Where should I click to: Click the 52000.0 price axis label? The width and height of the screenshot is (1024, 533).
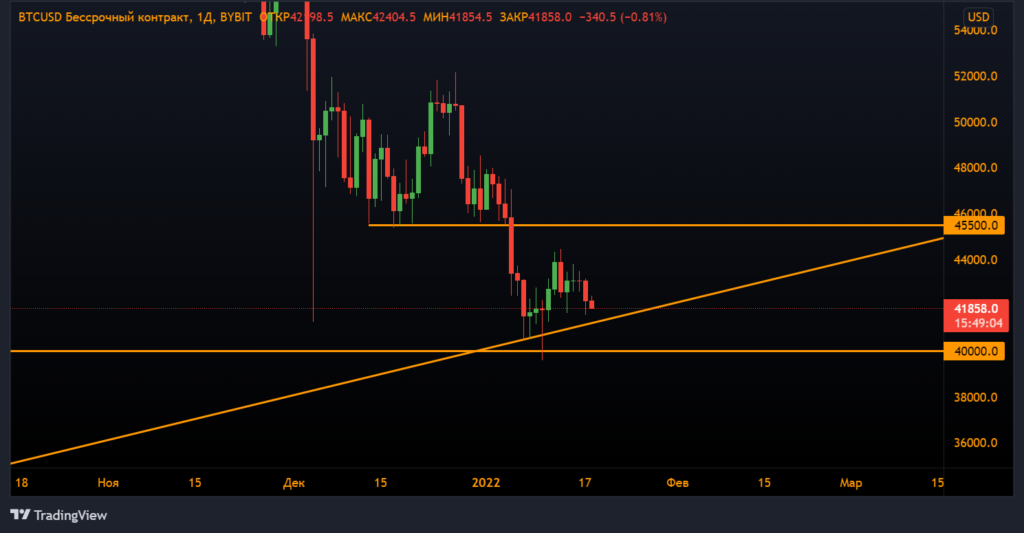point(975,76)
